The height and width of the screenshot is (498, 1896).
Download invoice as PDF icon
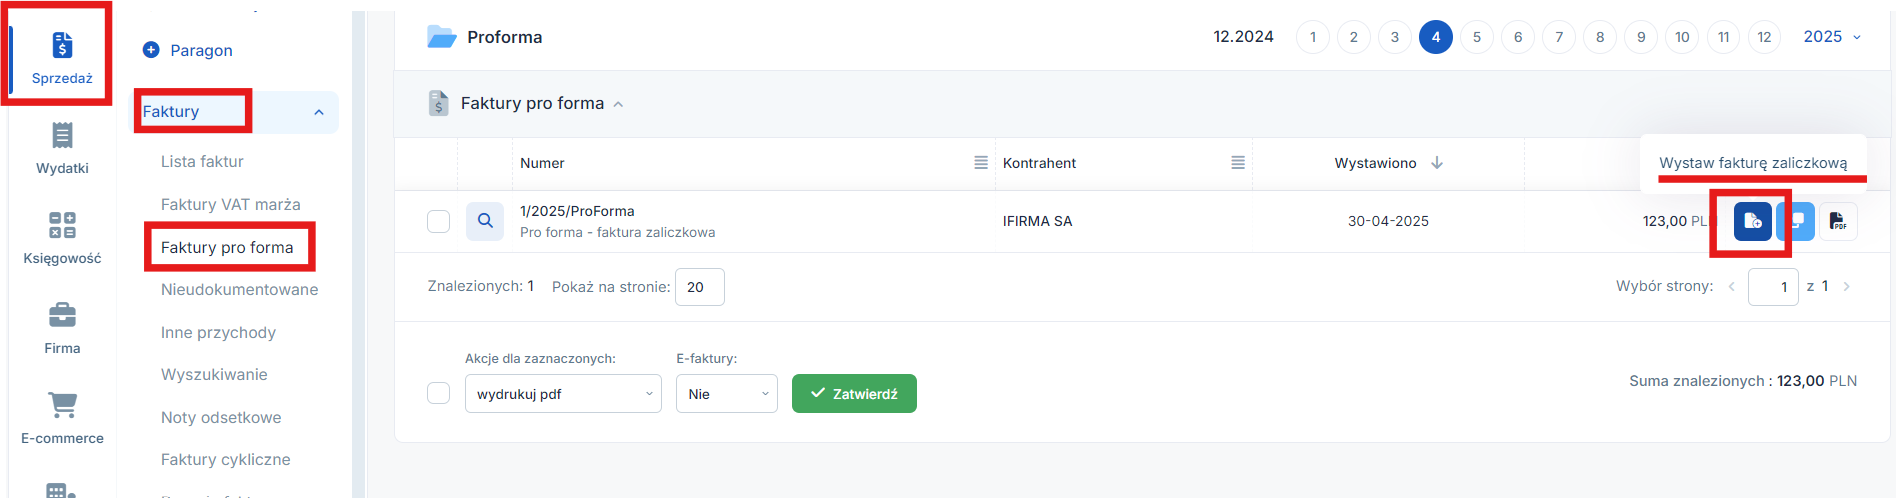[1838, 221]
